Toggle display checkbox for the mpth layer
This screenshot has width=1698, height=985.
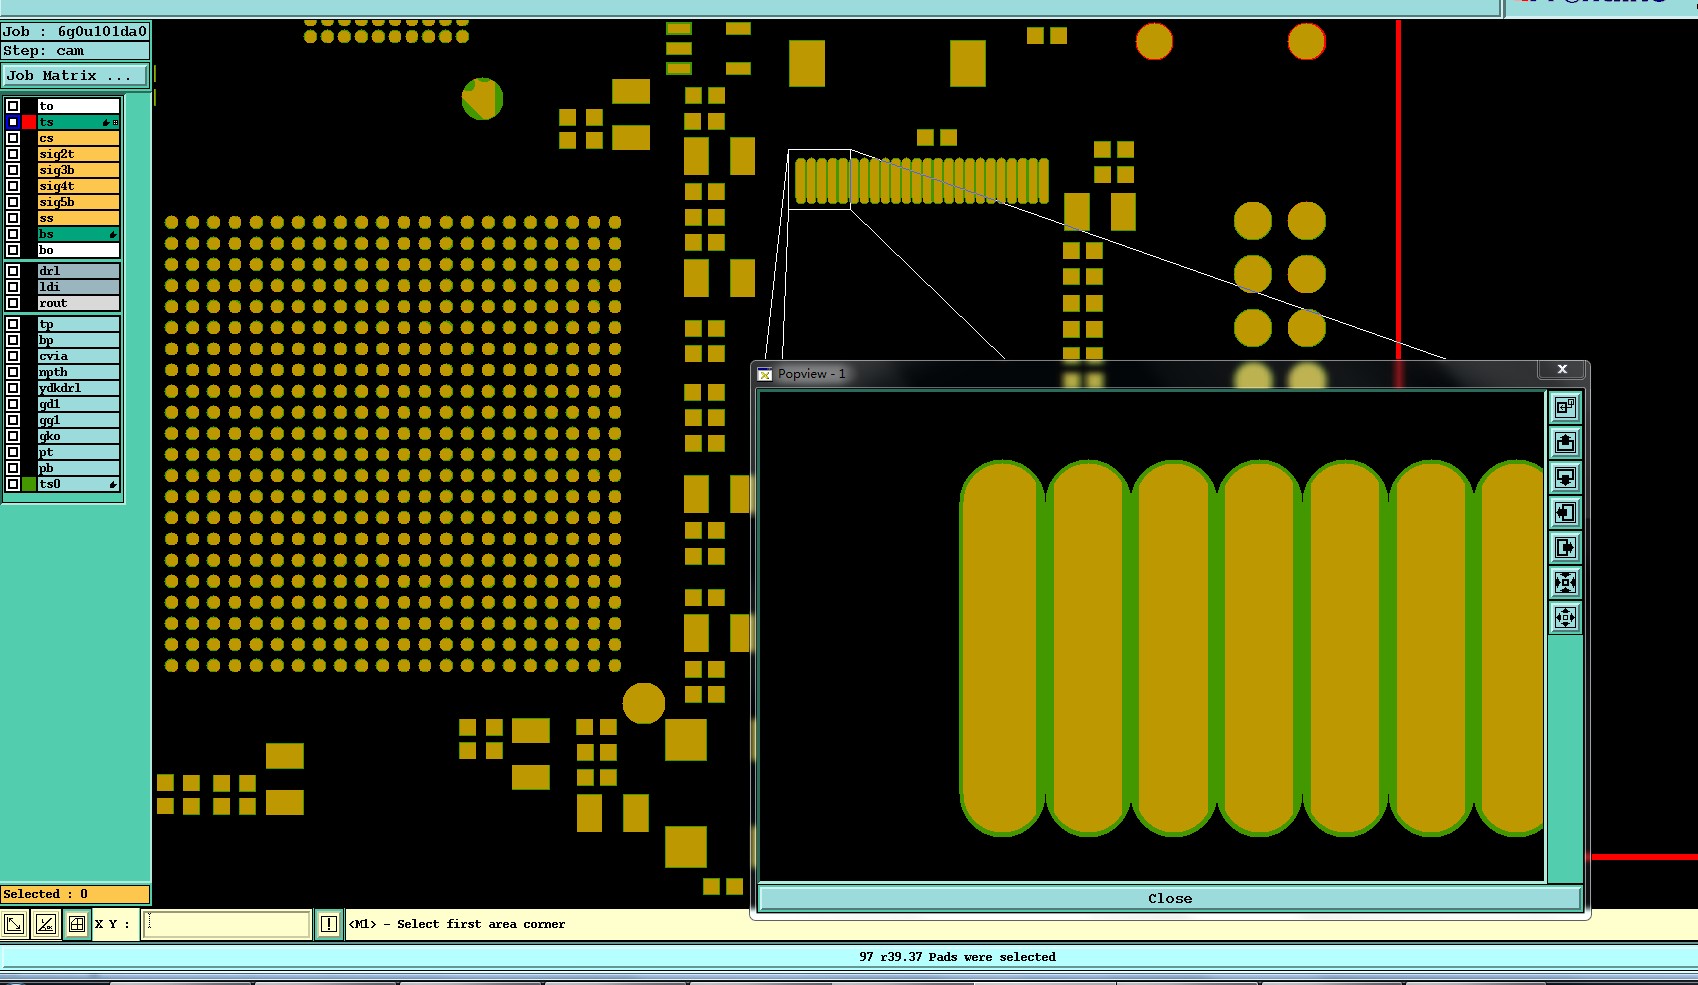[13, 372]
